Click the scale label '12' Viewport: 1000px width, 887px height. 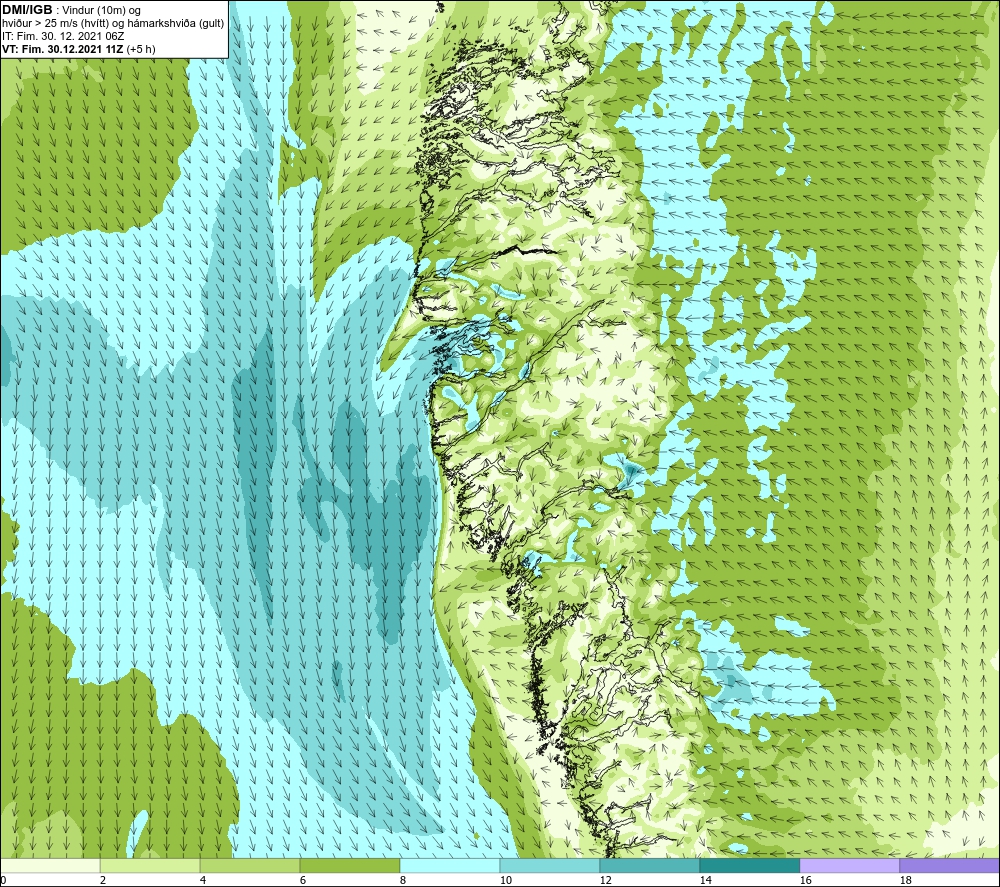click(x=606, y=881)
